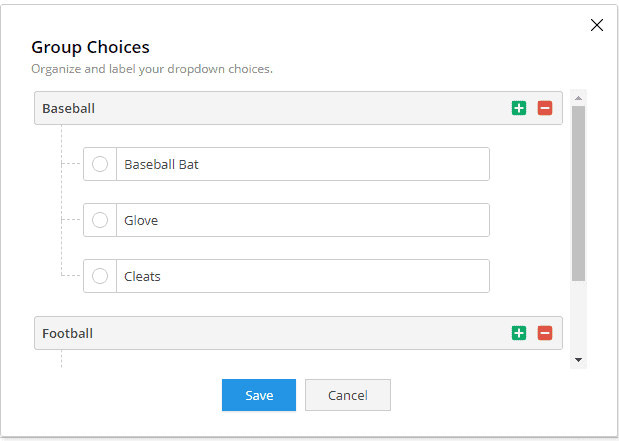Screen dimensions: 619x441
Task: Delete the Football group using minus icon
Action: (x=545, y=333)
